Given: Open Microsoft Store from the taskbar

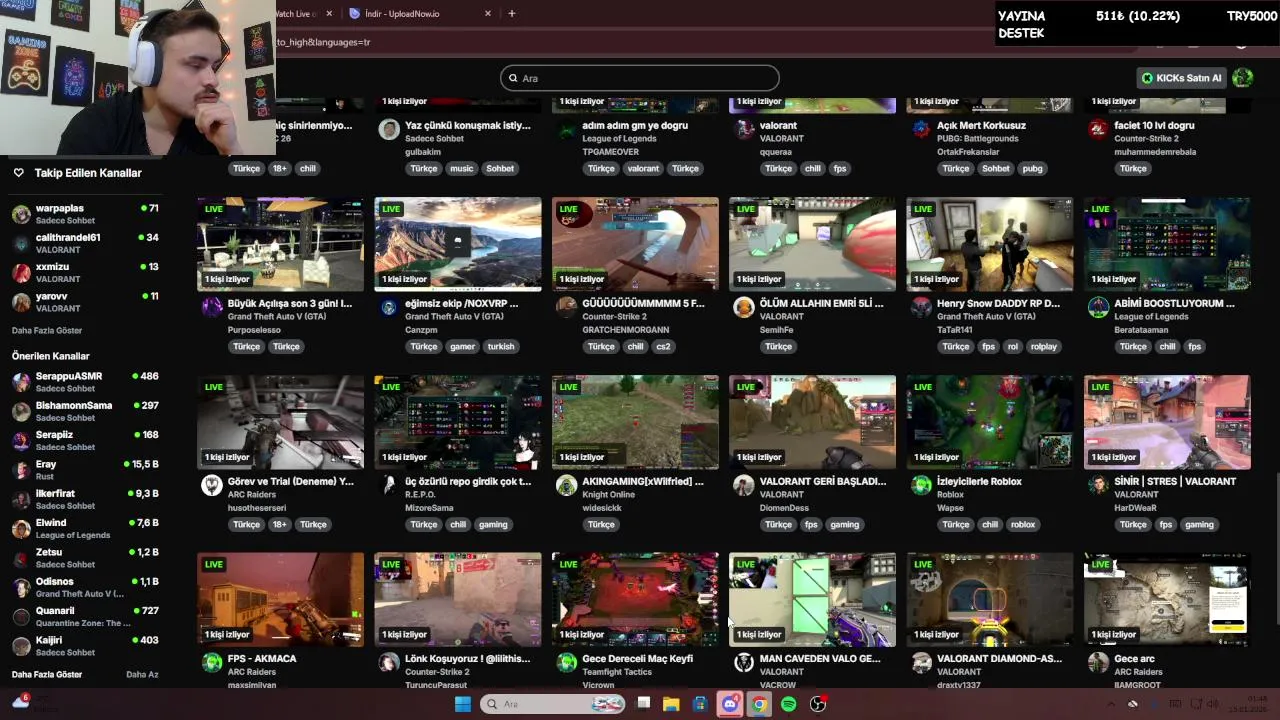Looking at the screenshot, I should (x=700, y=704).
